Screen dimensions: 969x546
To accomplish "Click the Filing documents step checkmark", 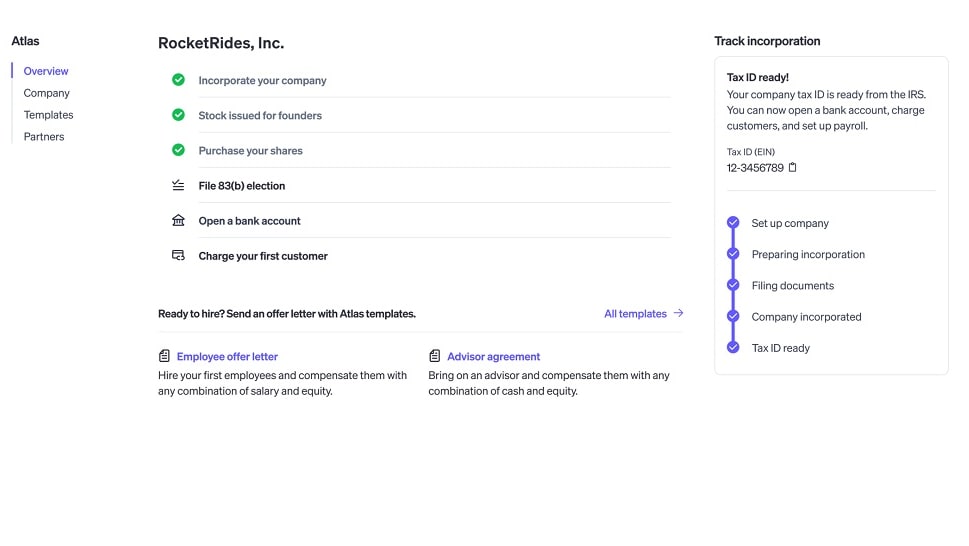I will [x=733, y=285].
